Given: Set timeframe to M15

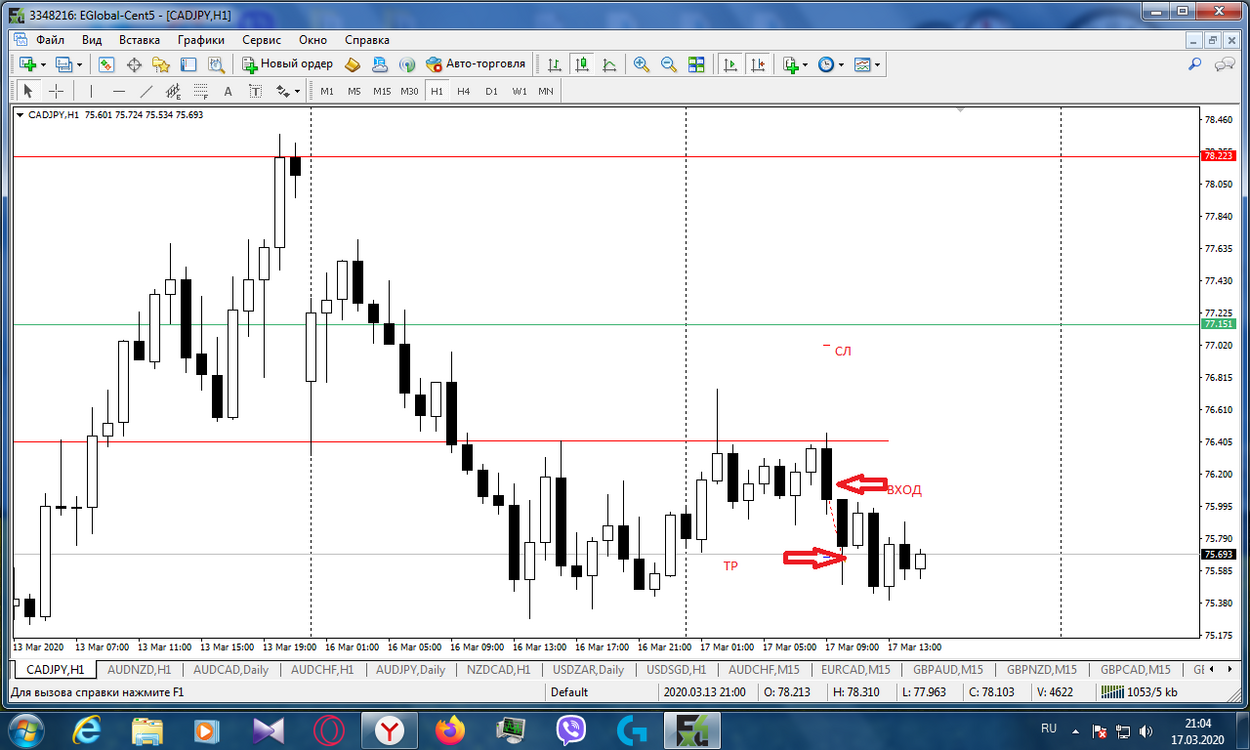Looking at the screenshot, I should [x=382, y=91].
